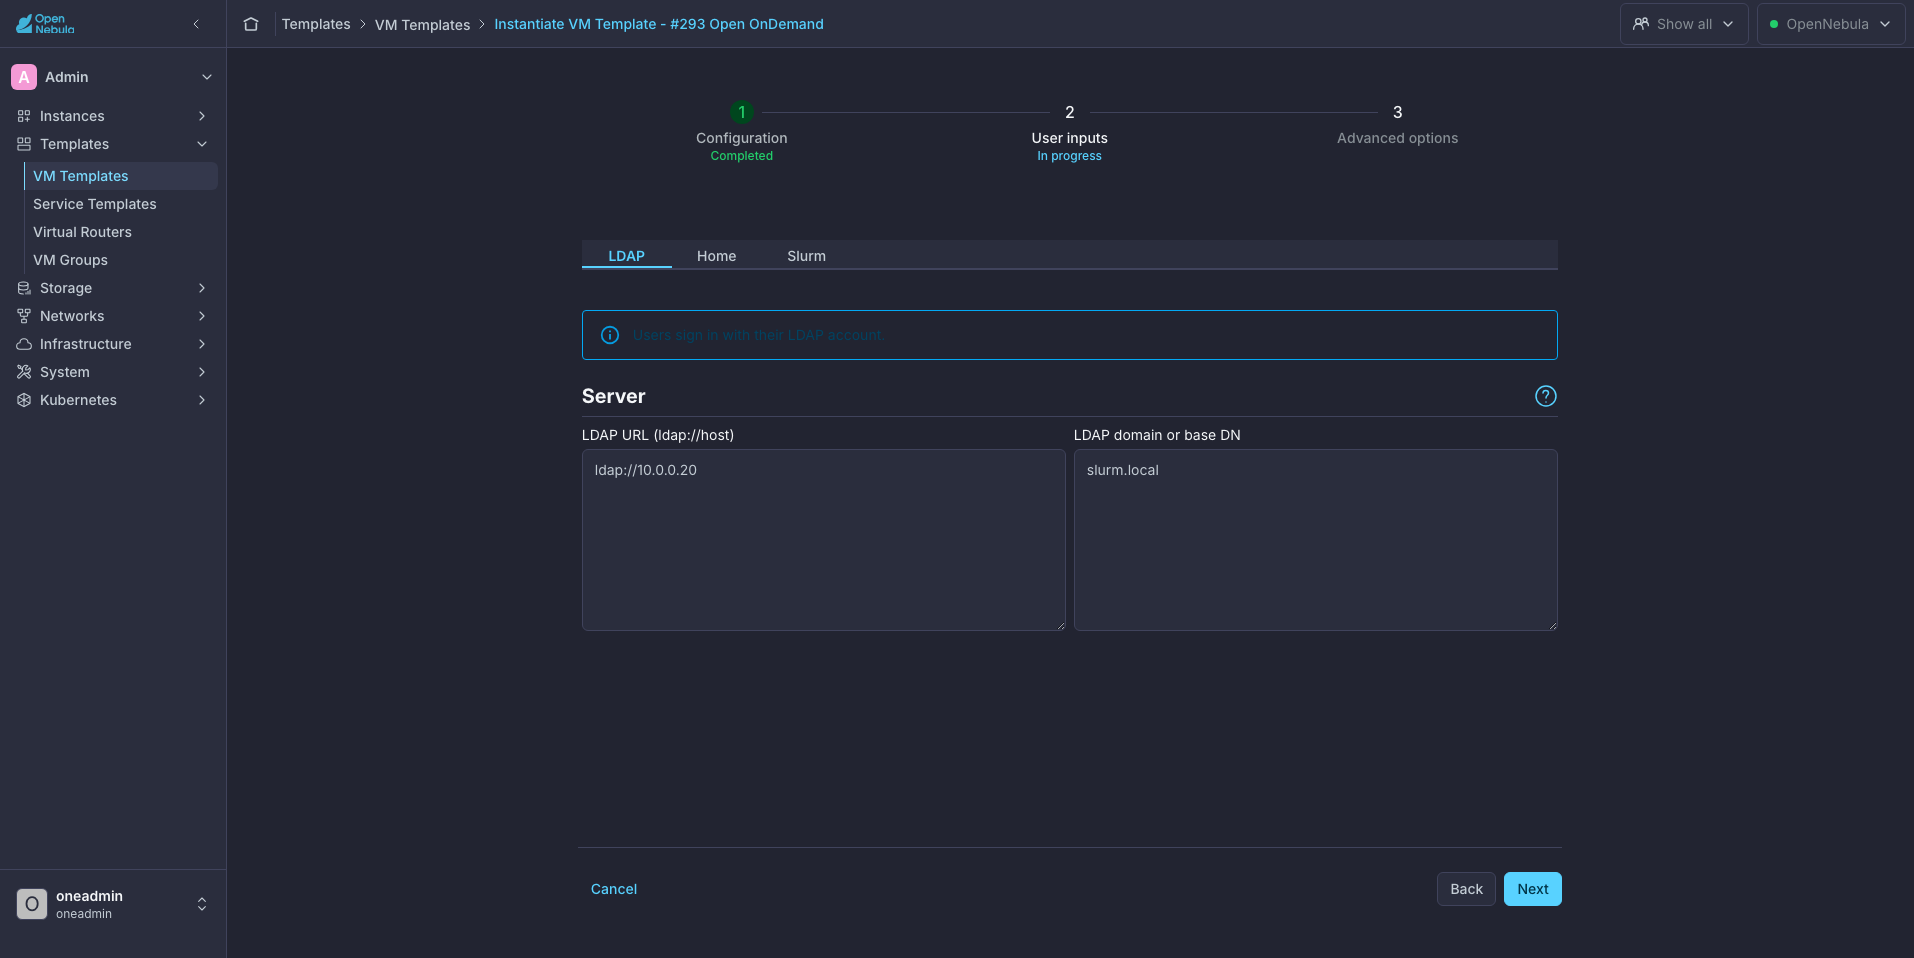
Task: Expand the System menu
Action: click(x=202, y=372)
